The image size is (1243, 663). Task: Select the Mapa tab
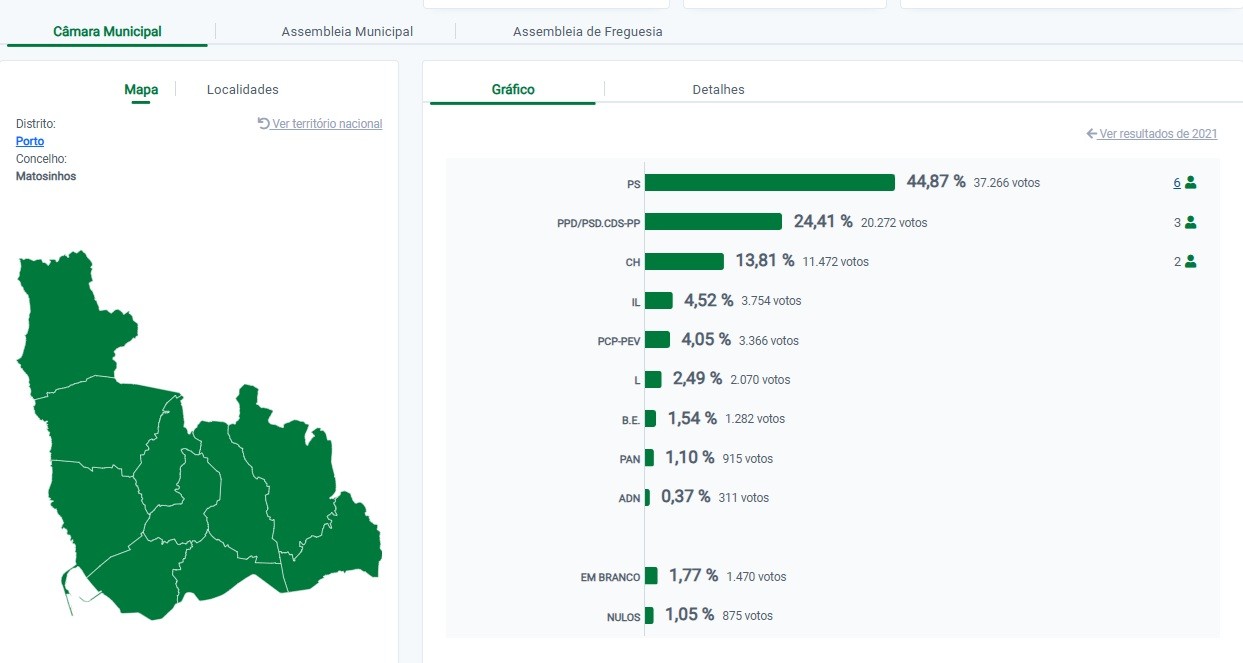click(x=141, y=90)
